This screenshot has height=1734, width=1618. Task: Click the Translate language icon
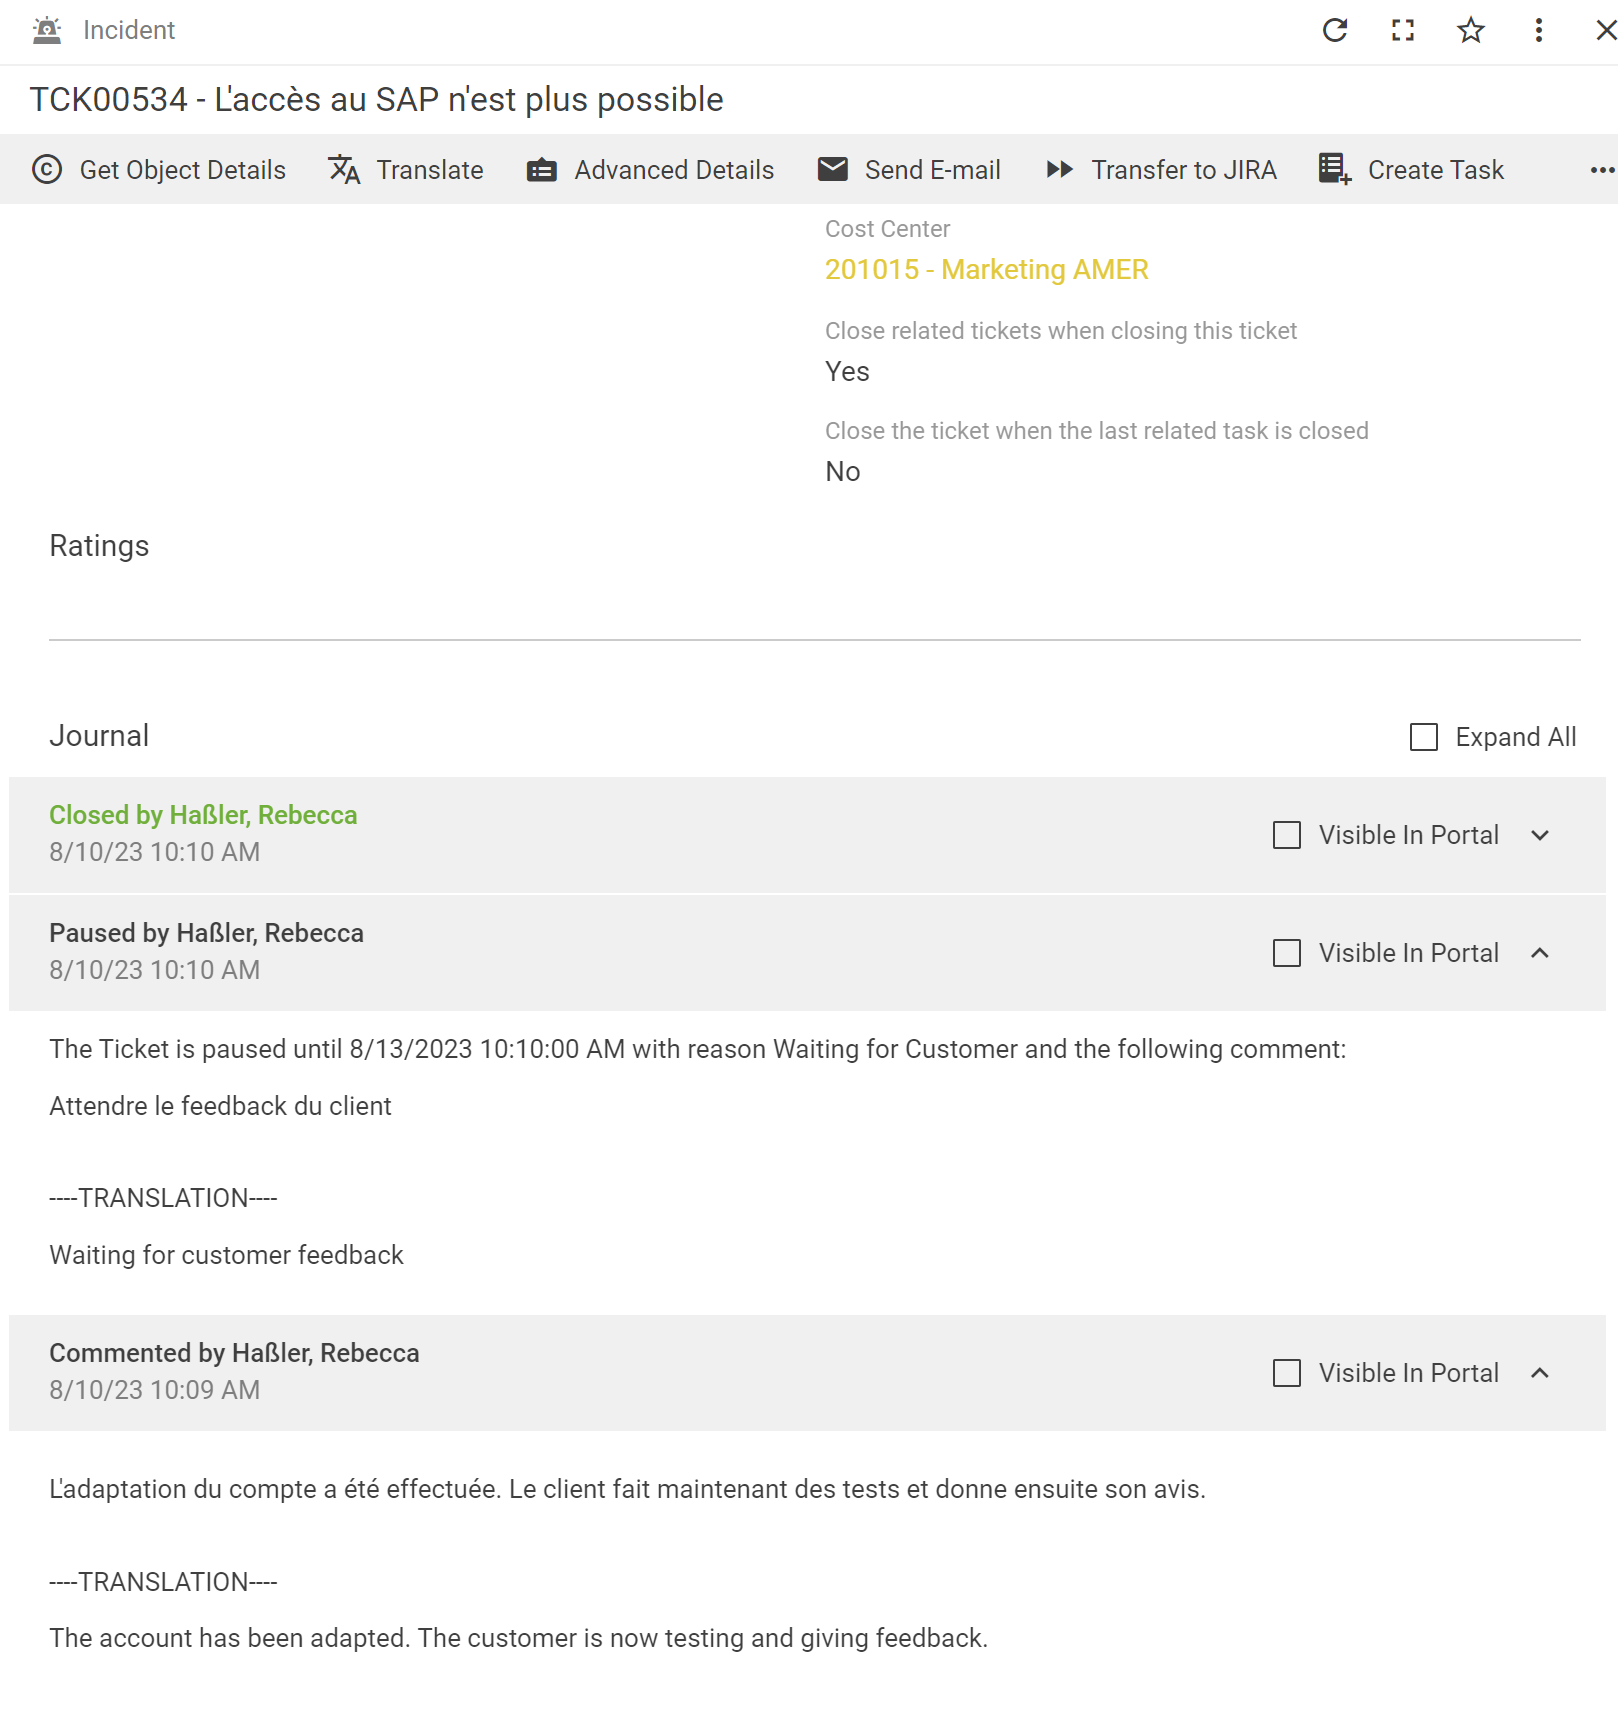[x=344, y=170]
